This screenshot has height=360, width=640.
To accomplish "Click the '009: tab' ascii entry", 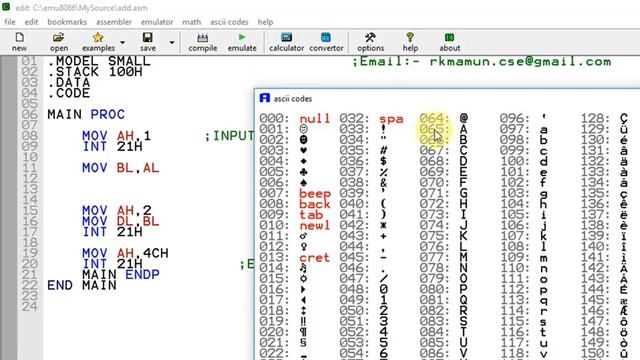I will pyautogui.click(x=291, y=214).
